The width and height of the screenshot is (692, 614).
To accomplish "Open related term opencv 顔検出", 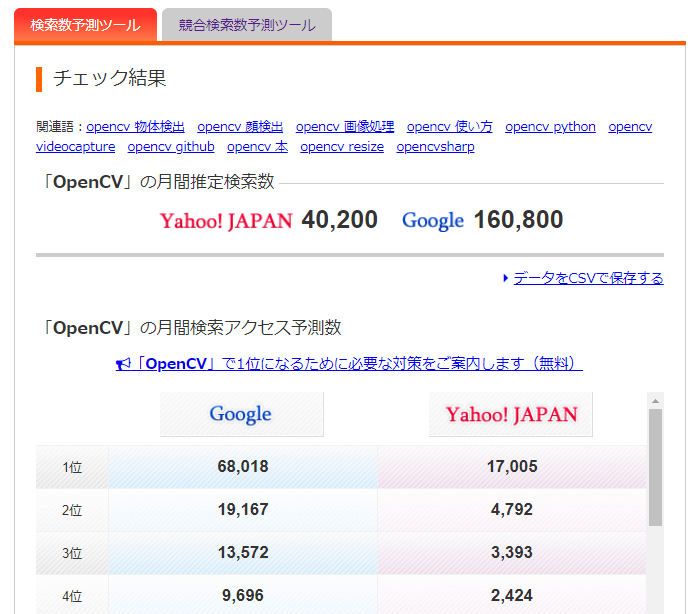I will 240,127.
